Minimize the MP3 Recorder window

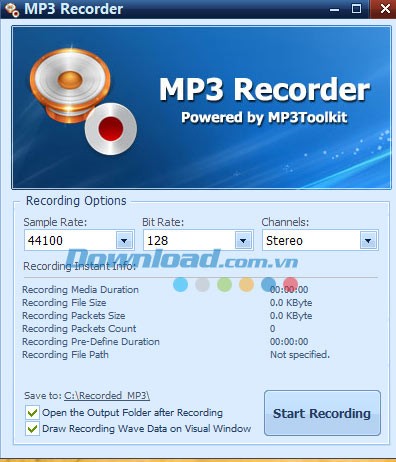pos(334,9)
